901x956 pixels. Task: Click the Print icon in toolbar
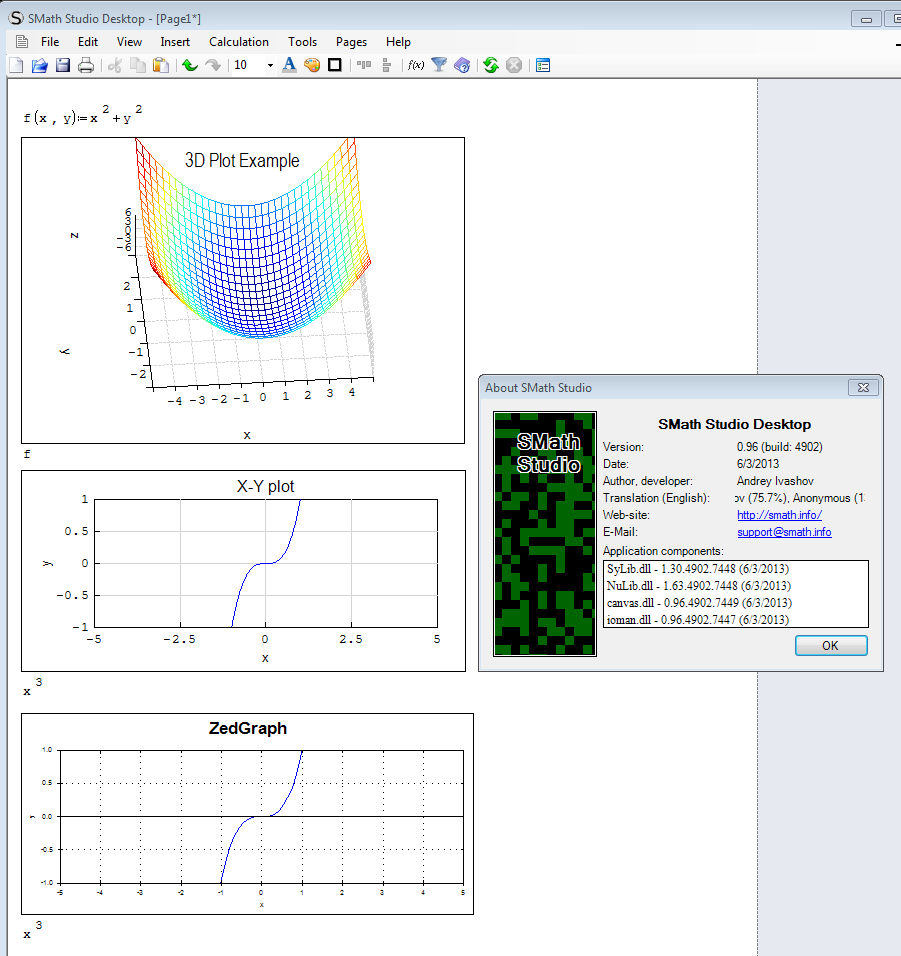click(x=86, y=66)
